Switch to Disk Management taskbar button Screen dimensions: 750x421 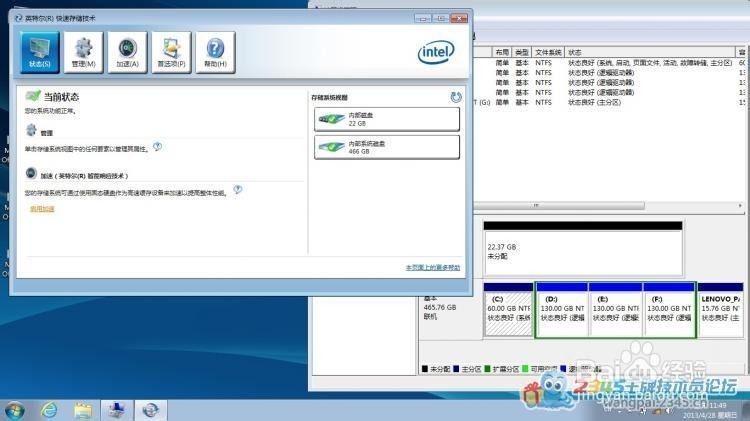pos(117,410)
